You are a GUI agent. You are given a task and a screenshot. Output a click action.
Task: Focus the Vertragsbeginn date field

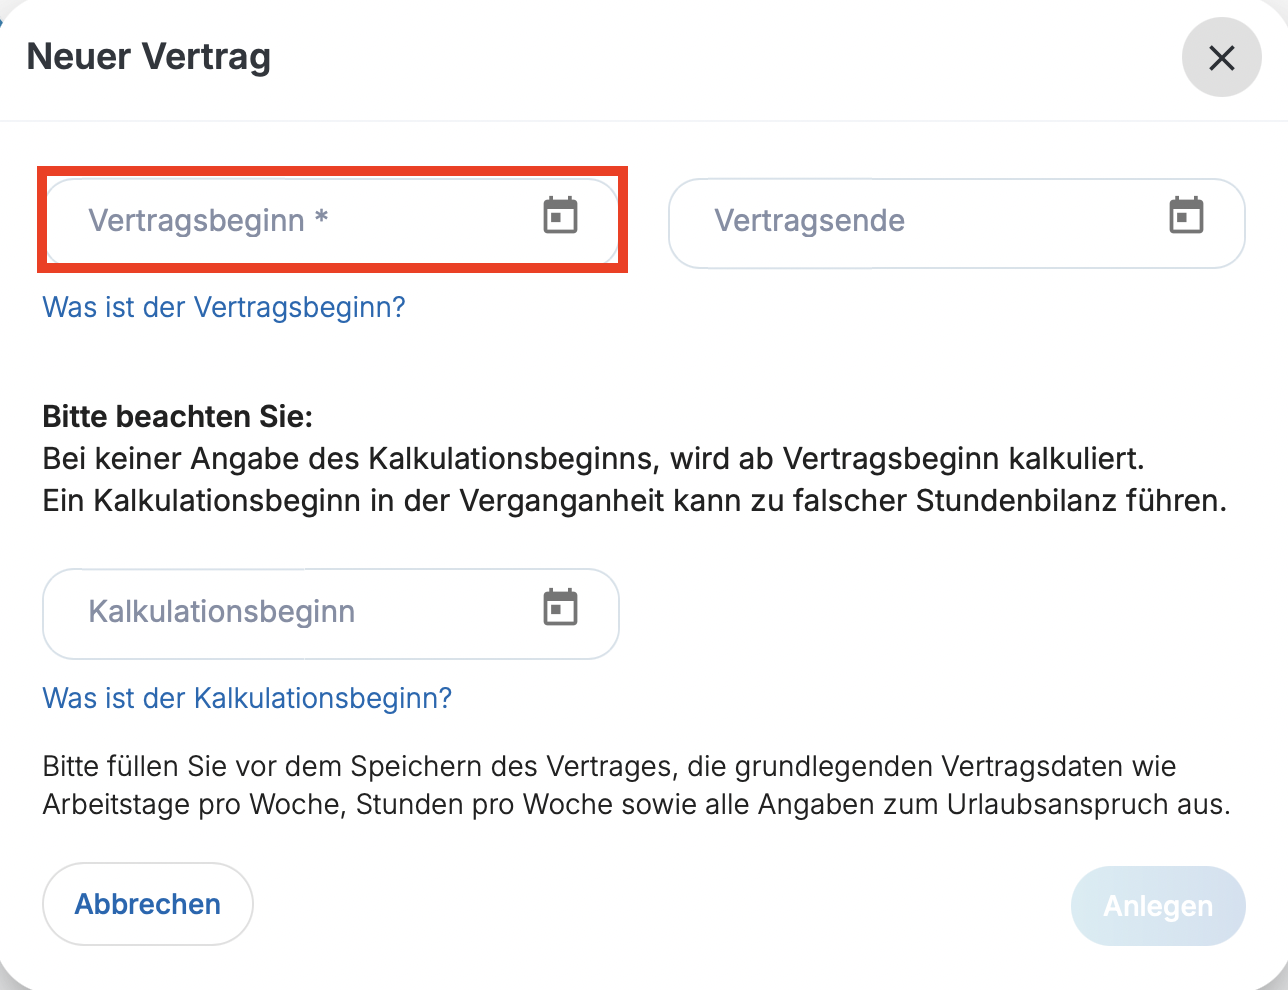tap(290, 220)
